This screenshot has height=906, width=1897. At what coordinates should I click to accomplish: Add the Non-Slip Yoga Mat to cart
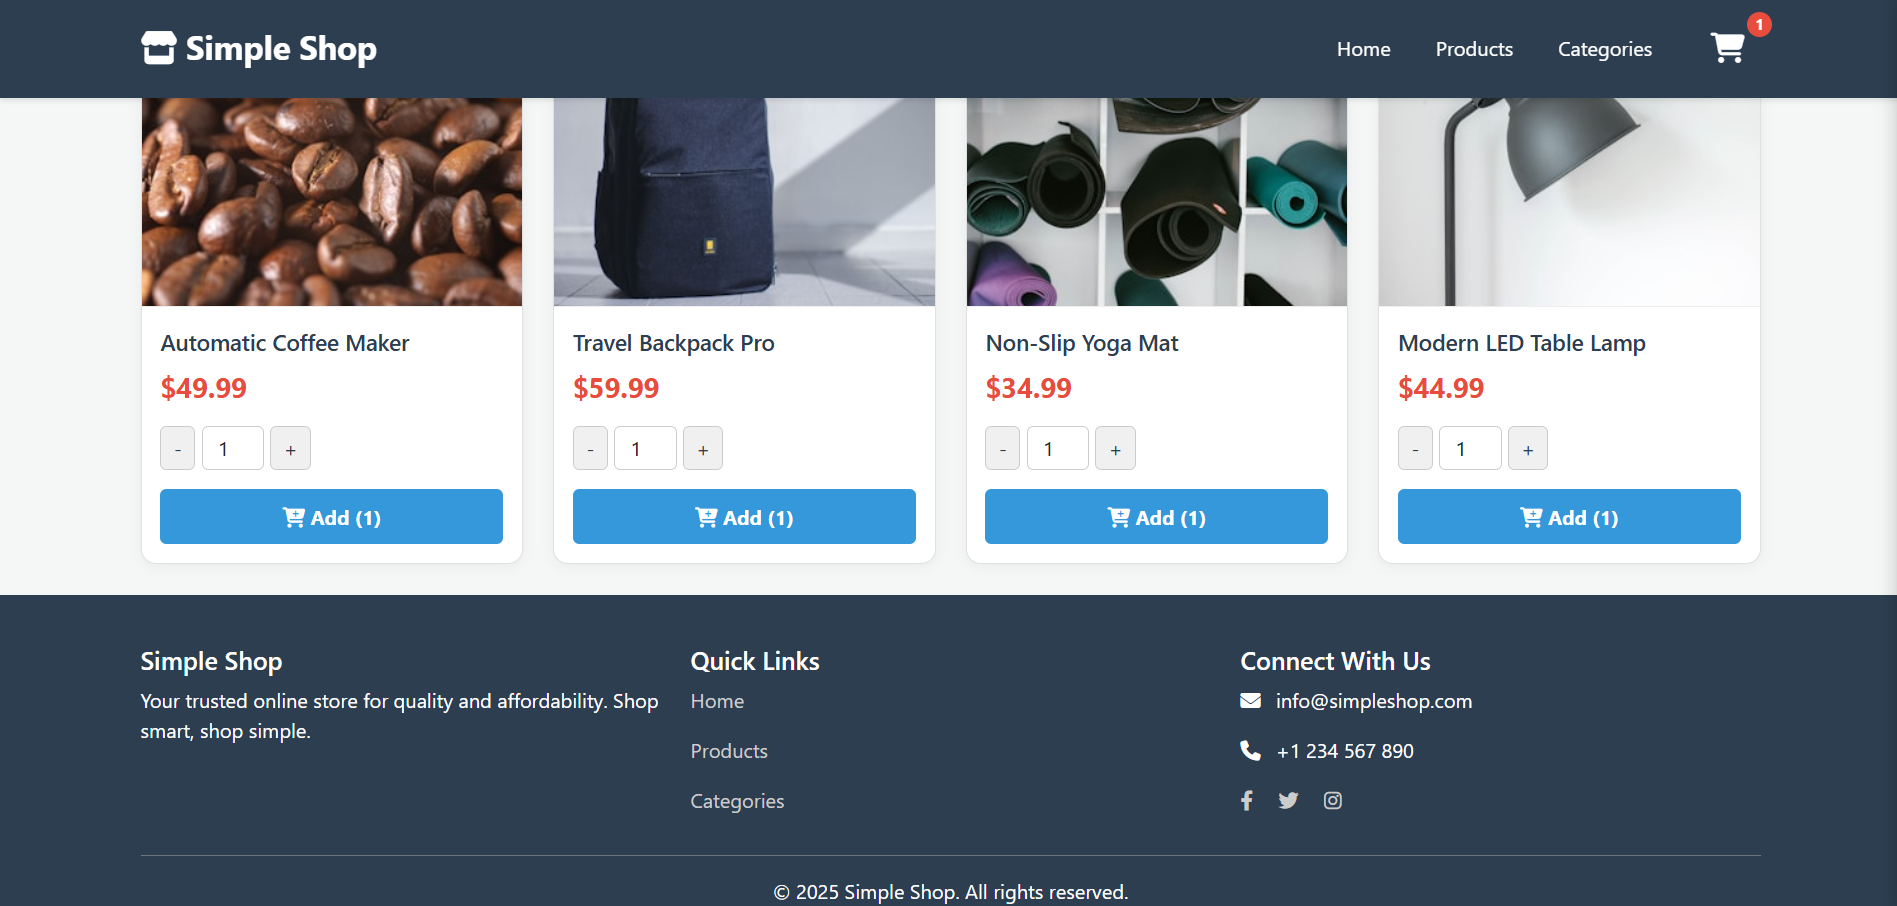click(1156, 517)
